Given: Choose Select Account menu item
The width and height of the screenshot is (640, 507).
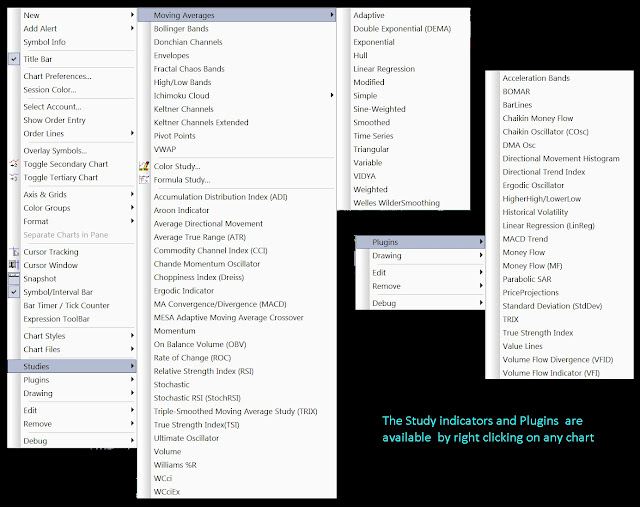Looking at the screenshot, I should click(52, 107).
